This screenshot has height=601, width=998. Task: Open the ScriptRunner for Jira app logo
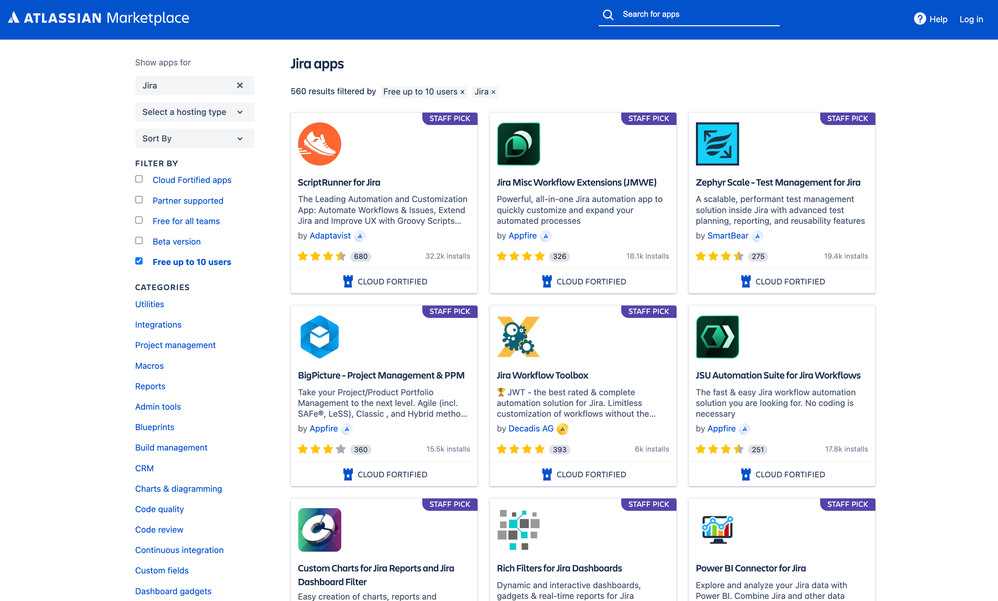tap(319, 144)
